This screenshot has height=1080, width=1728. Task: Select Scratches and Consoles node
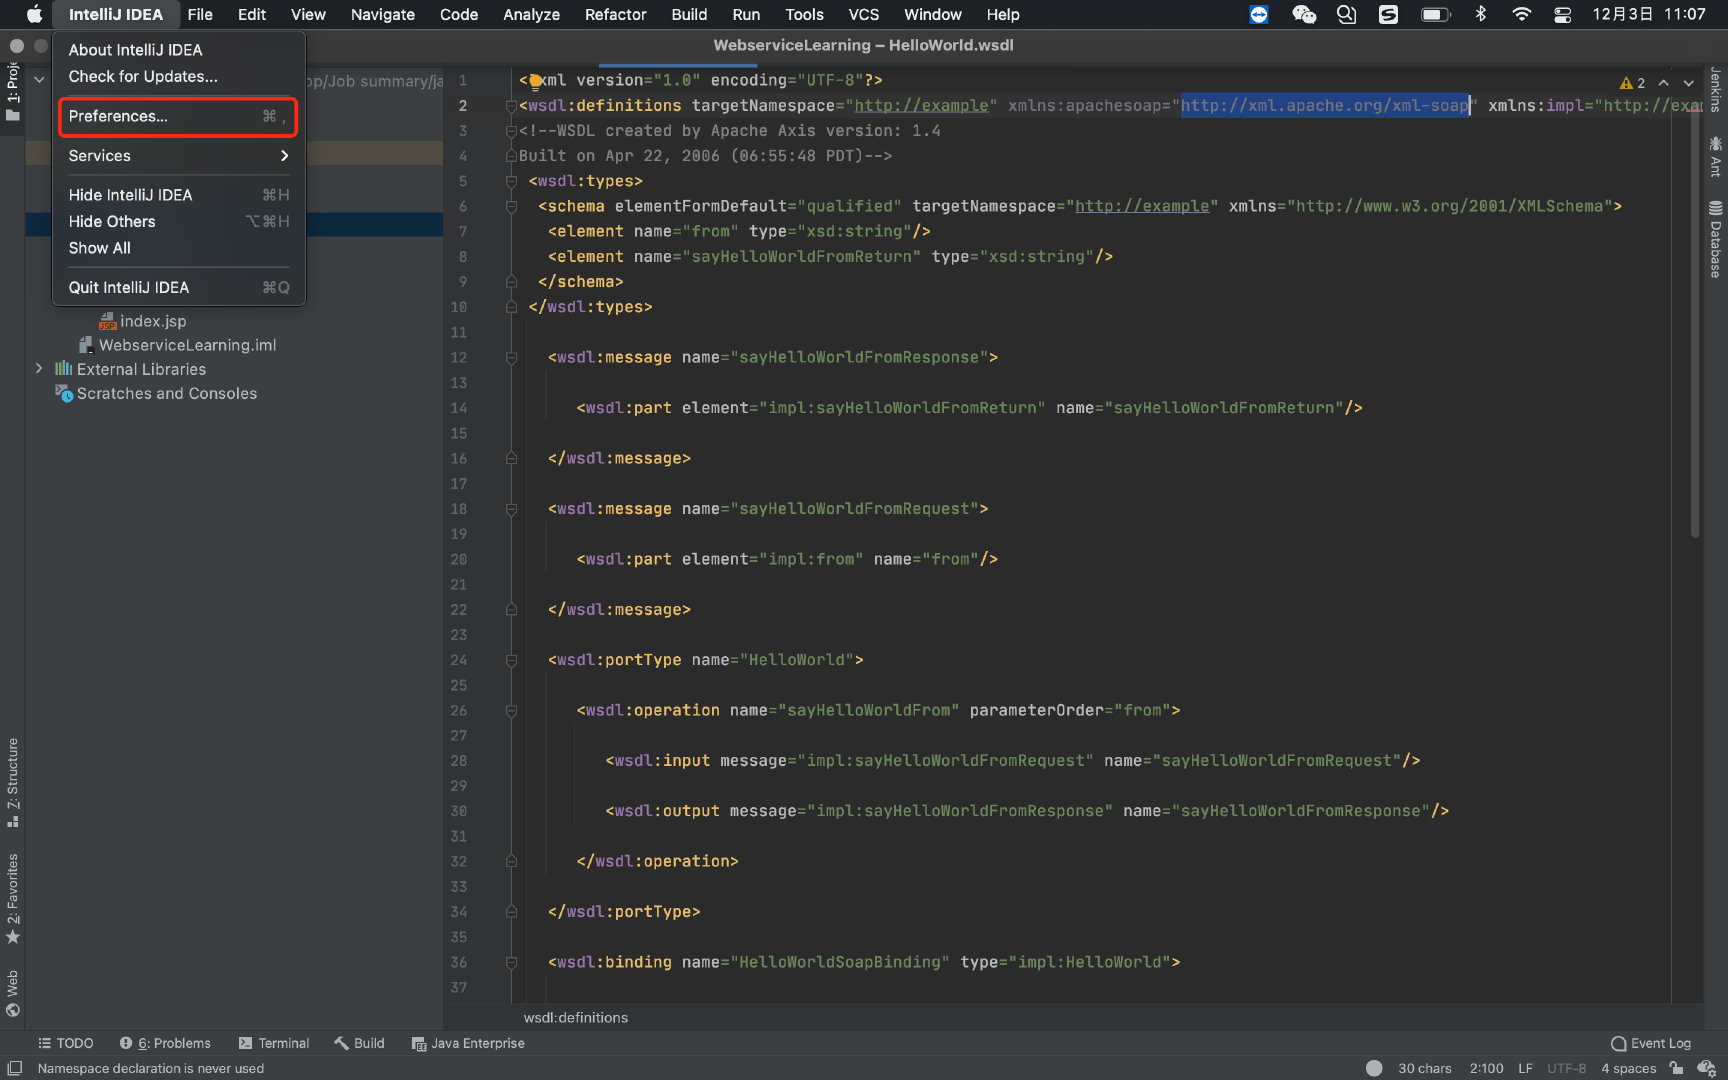156,393
